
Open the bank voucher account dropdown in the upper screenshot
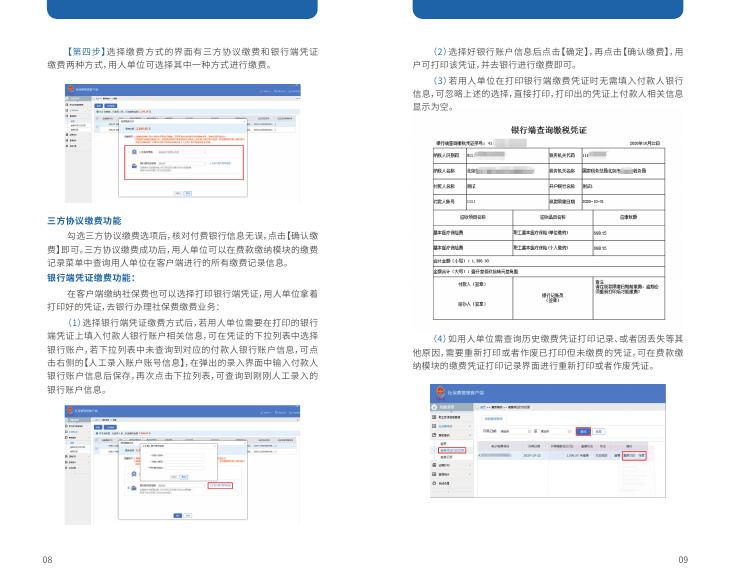tap(182, 163)
